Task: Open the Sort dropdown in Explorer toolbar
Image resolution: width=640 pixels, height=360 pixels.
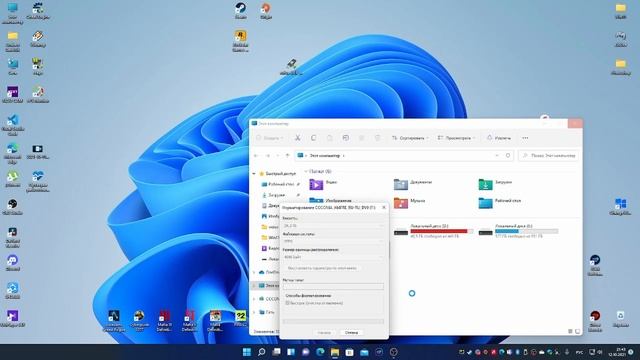Action: (x=410, y=138)
